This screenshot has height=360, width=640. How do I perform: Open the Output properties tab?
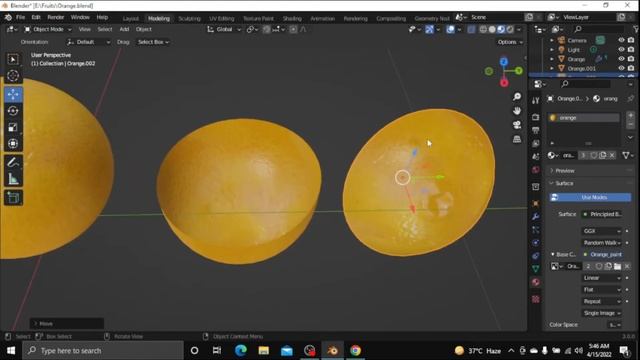click(536, 131)
